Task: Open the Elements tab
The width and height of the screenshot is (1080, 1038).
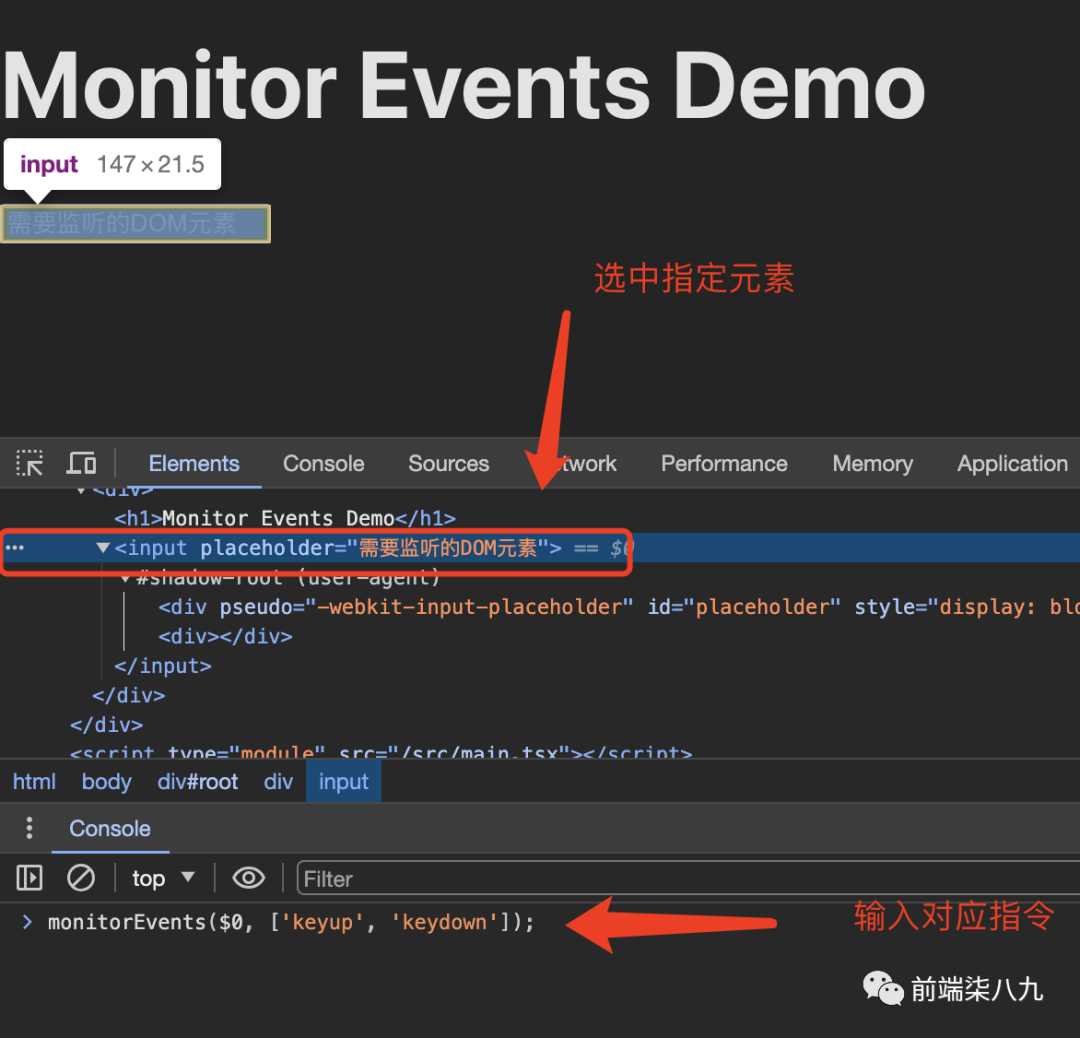Action: [194, 464]
